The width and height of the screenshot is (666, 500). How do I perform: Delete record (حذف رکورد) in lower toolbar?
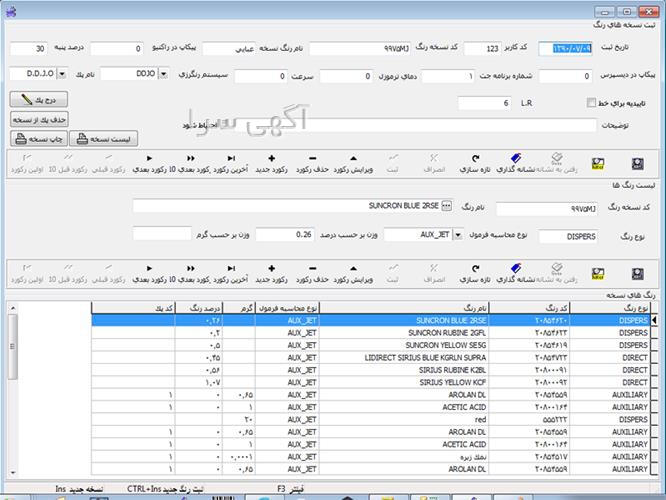pyautogui.click(x=312, y=274)
